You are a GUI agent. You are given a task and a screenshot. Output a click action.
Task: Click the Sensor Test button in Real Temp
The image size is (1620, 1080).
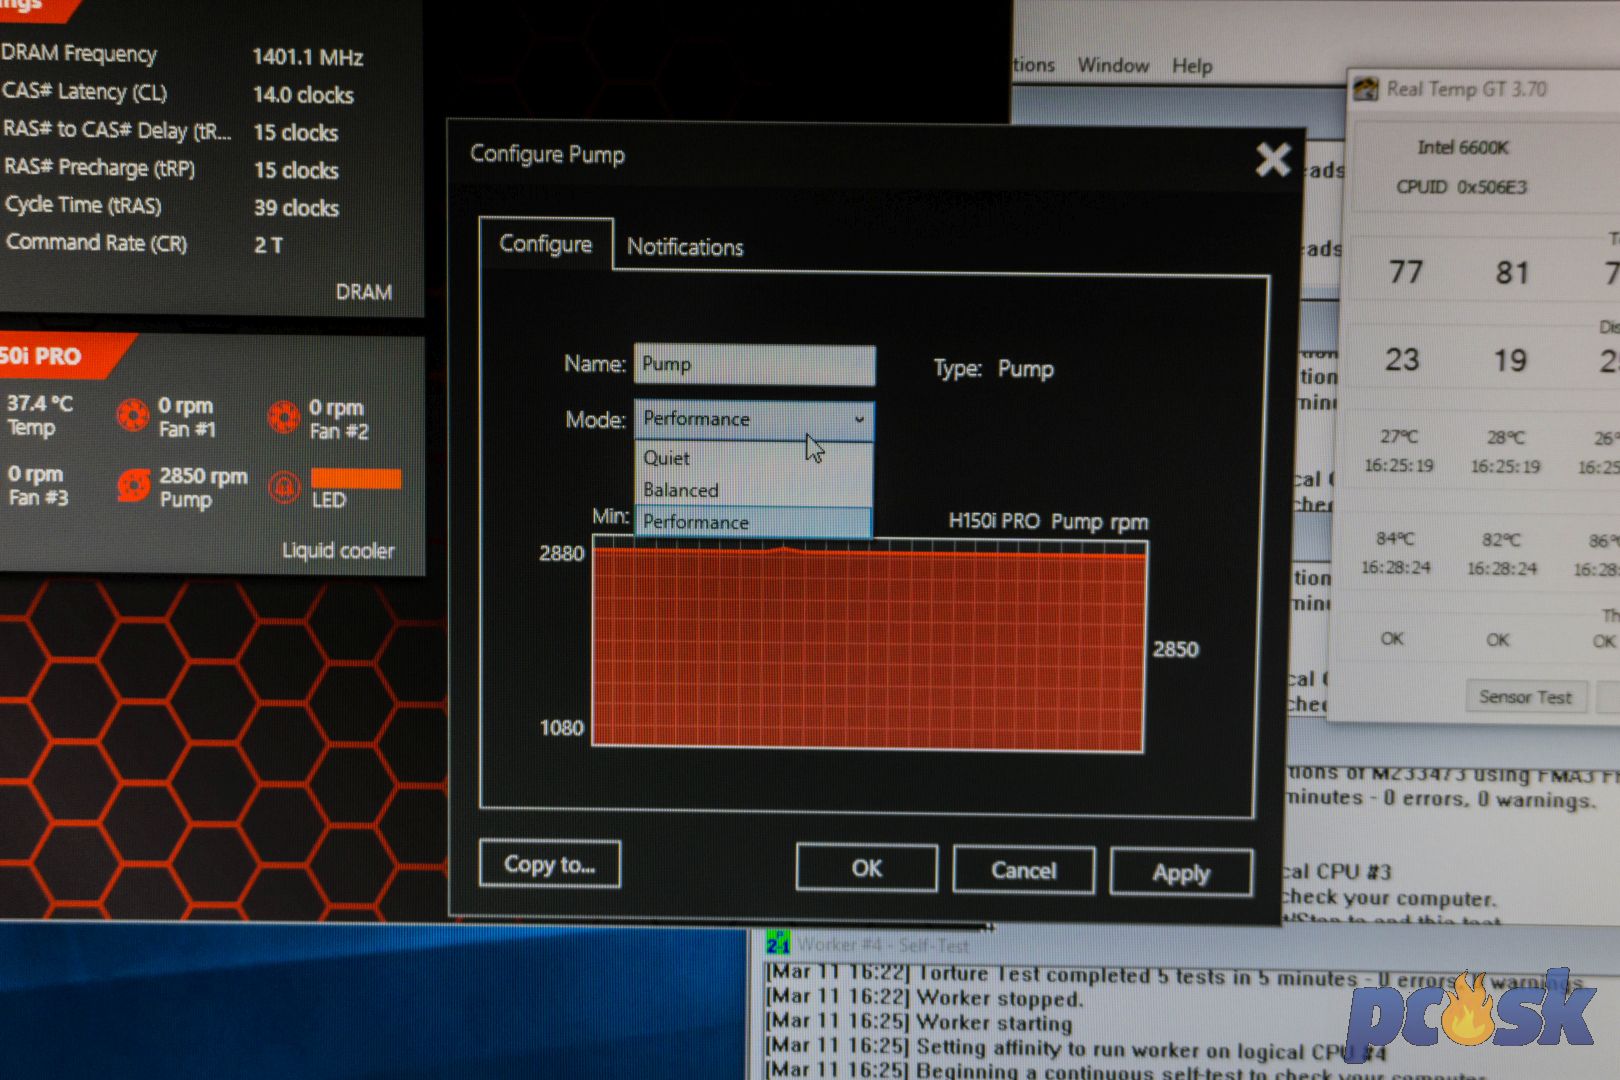coord(1525,697)
